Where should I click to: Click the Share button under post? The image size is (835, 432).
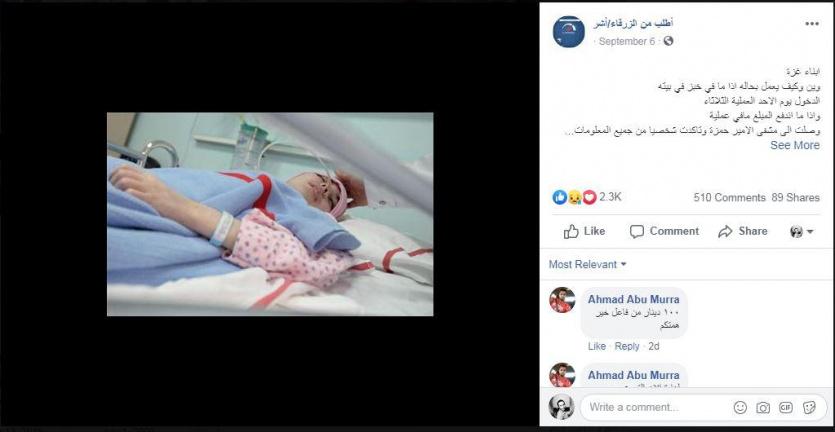(x=743, y=231)
